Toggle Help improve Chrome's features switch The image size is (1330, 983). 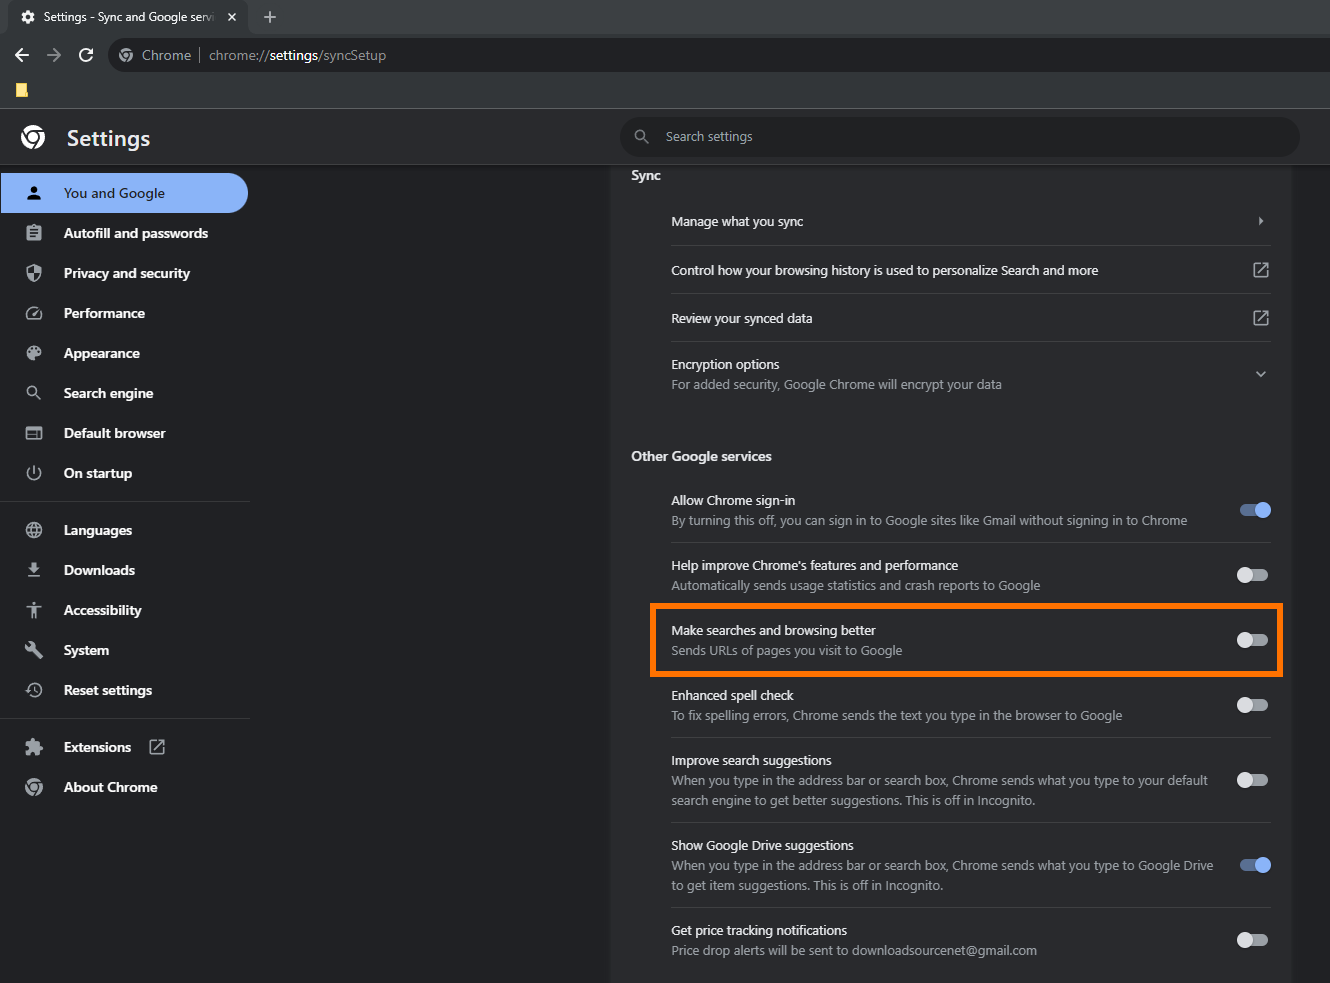(x=1252, y=575)
